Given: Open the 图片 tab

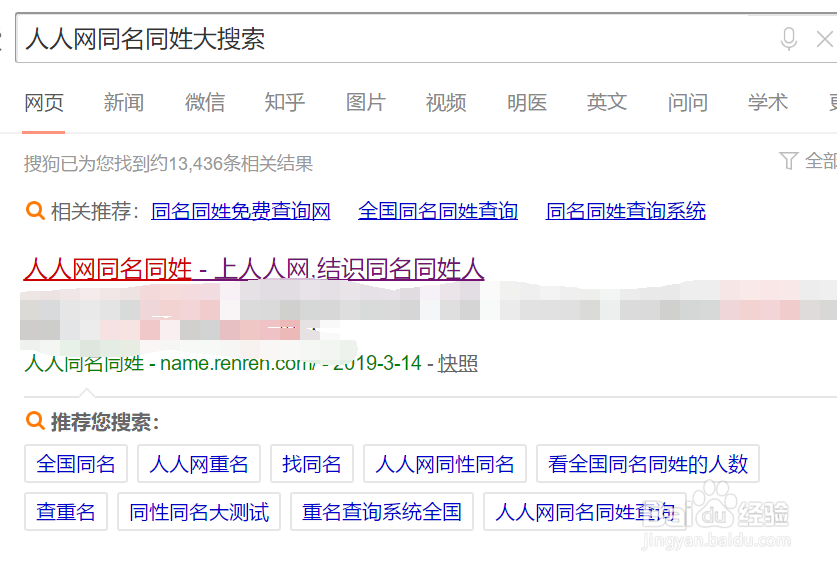Looking at the screenshot, I should click(x=366, y=102).
